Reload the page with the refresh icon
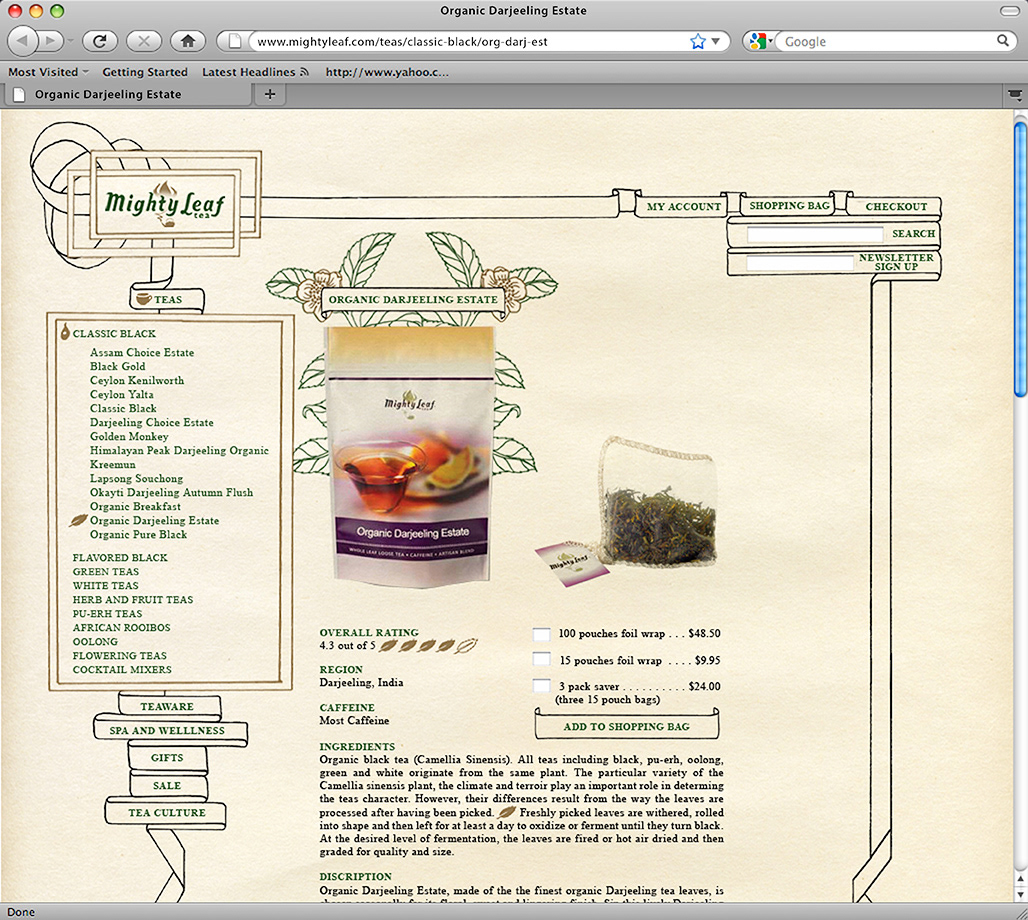Image resolution: width=1028 pixels, height=920 pixels. [100, 41]
